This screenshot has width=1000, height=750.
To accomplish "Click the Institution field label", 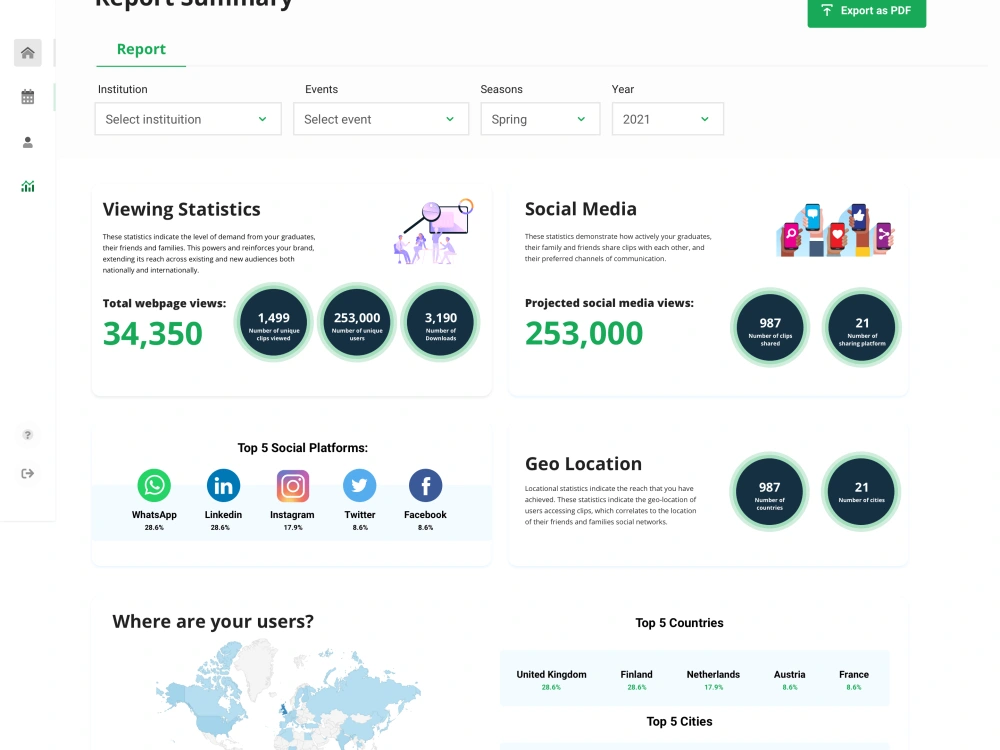I will 122,89.
